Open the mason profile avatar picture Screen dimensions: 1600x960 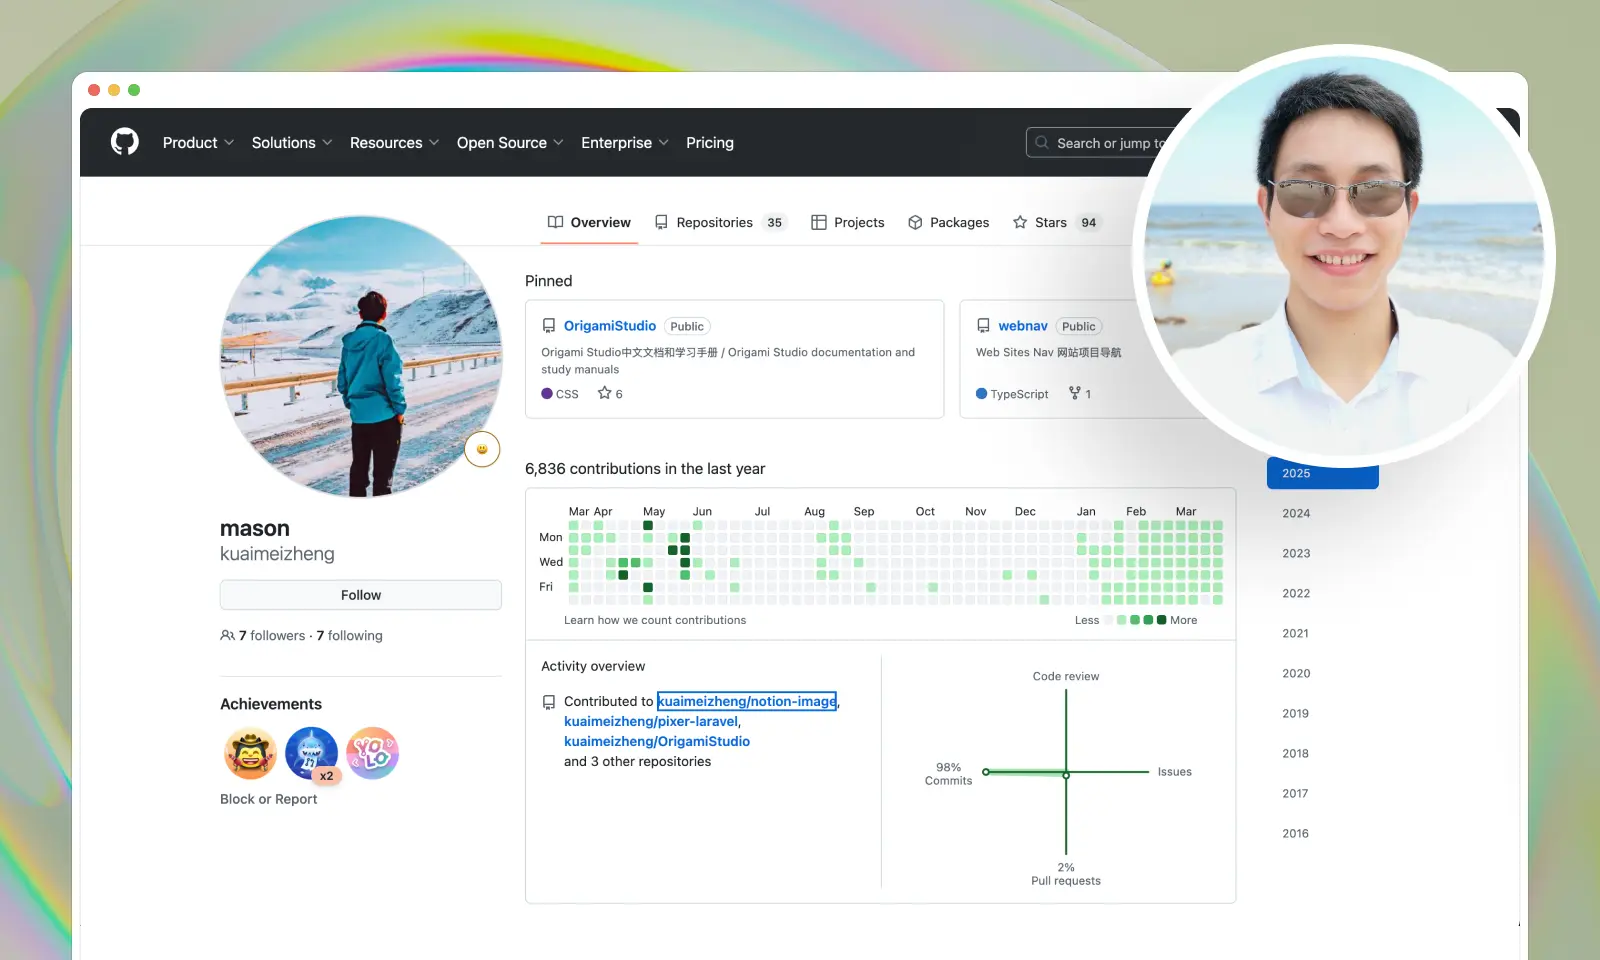tap(361, 357)
